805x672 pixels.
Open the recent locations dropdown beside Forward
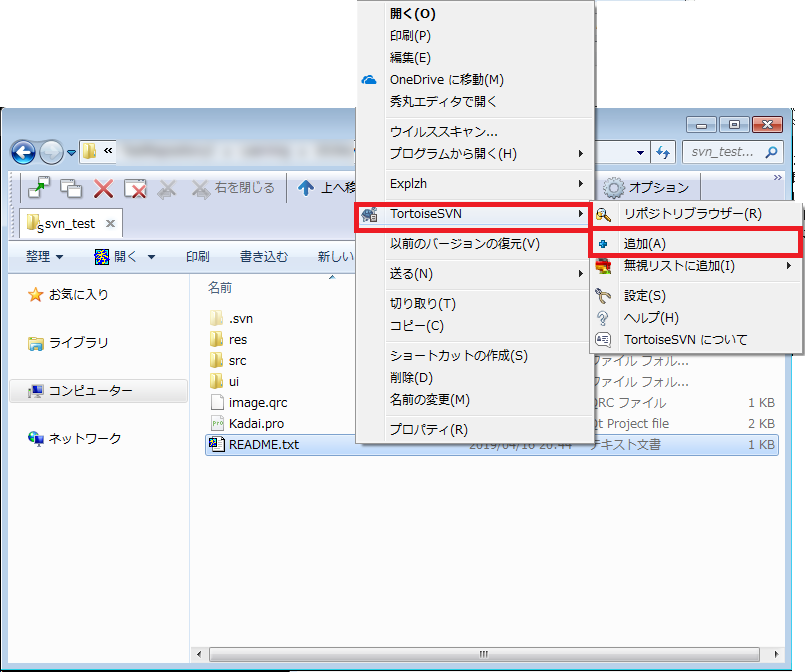[71, 152]
